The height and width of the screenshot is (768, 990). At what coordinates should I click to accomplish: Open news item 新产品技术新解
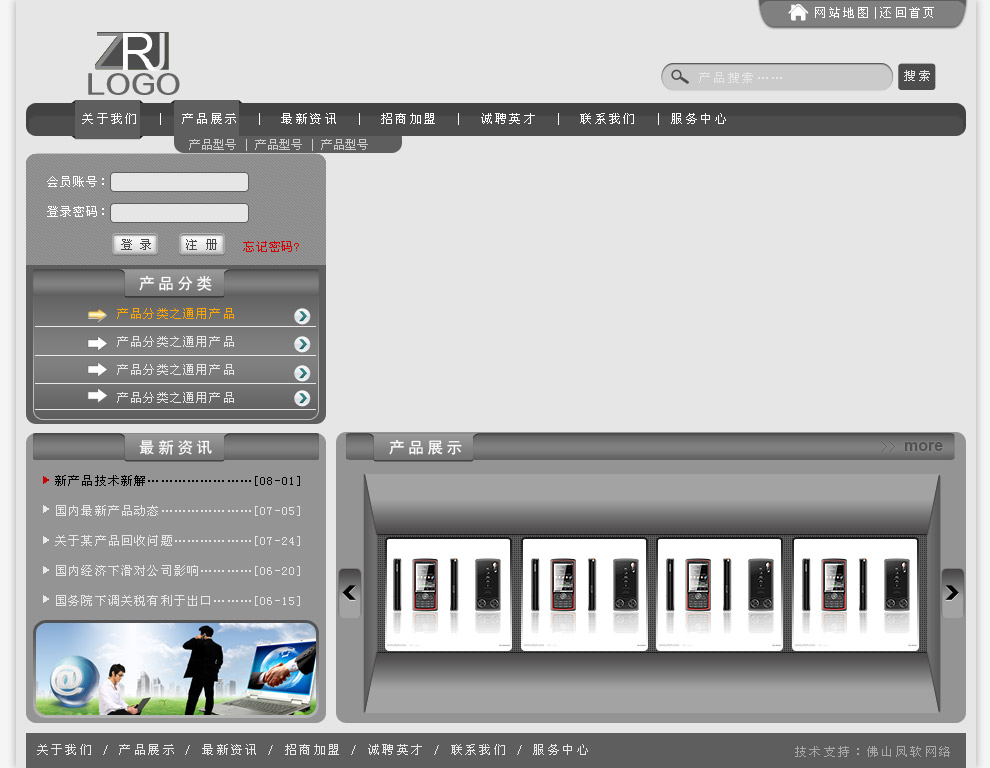pos(100,481)
